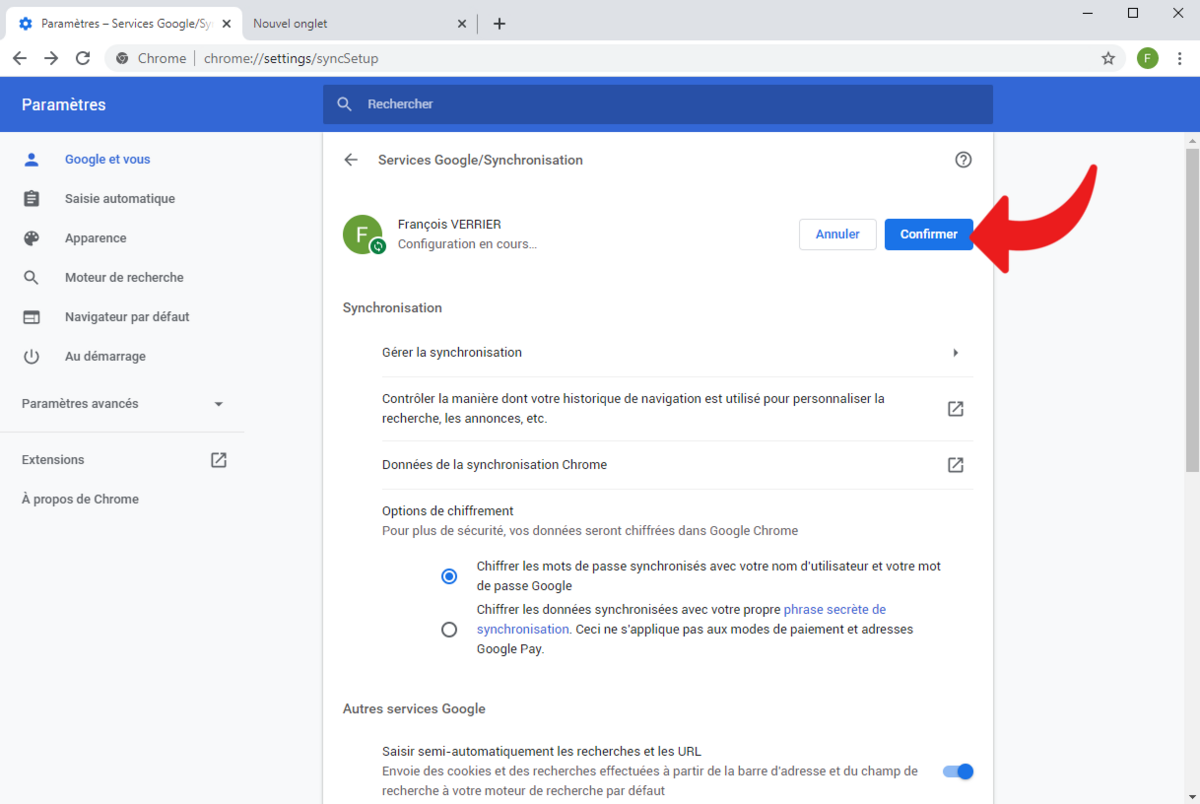Select encrypt passwords with Google account option
Image resolution: width=1200 pixels, height=804 pixels.
click(449, 576)
